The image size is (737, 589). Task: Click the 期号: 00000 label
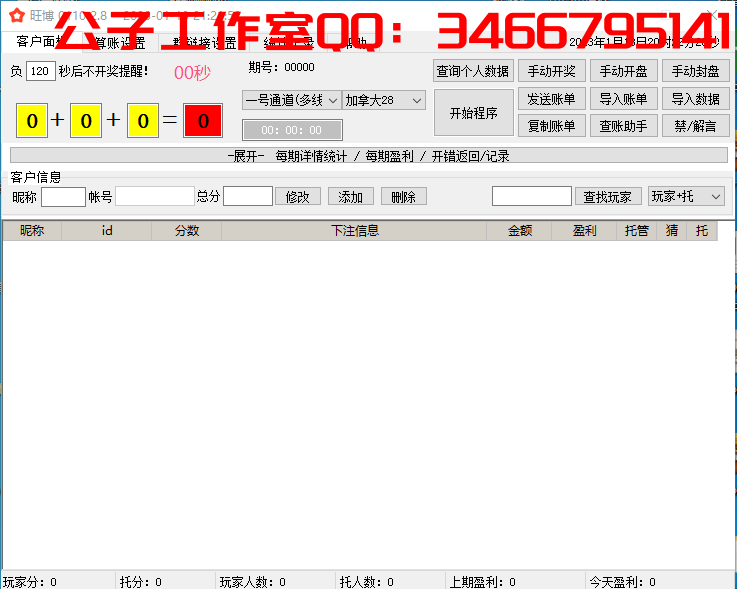pyautogui.click(x=282, y=67)
